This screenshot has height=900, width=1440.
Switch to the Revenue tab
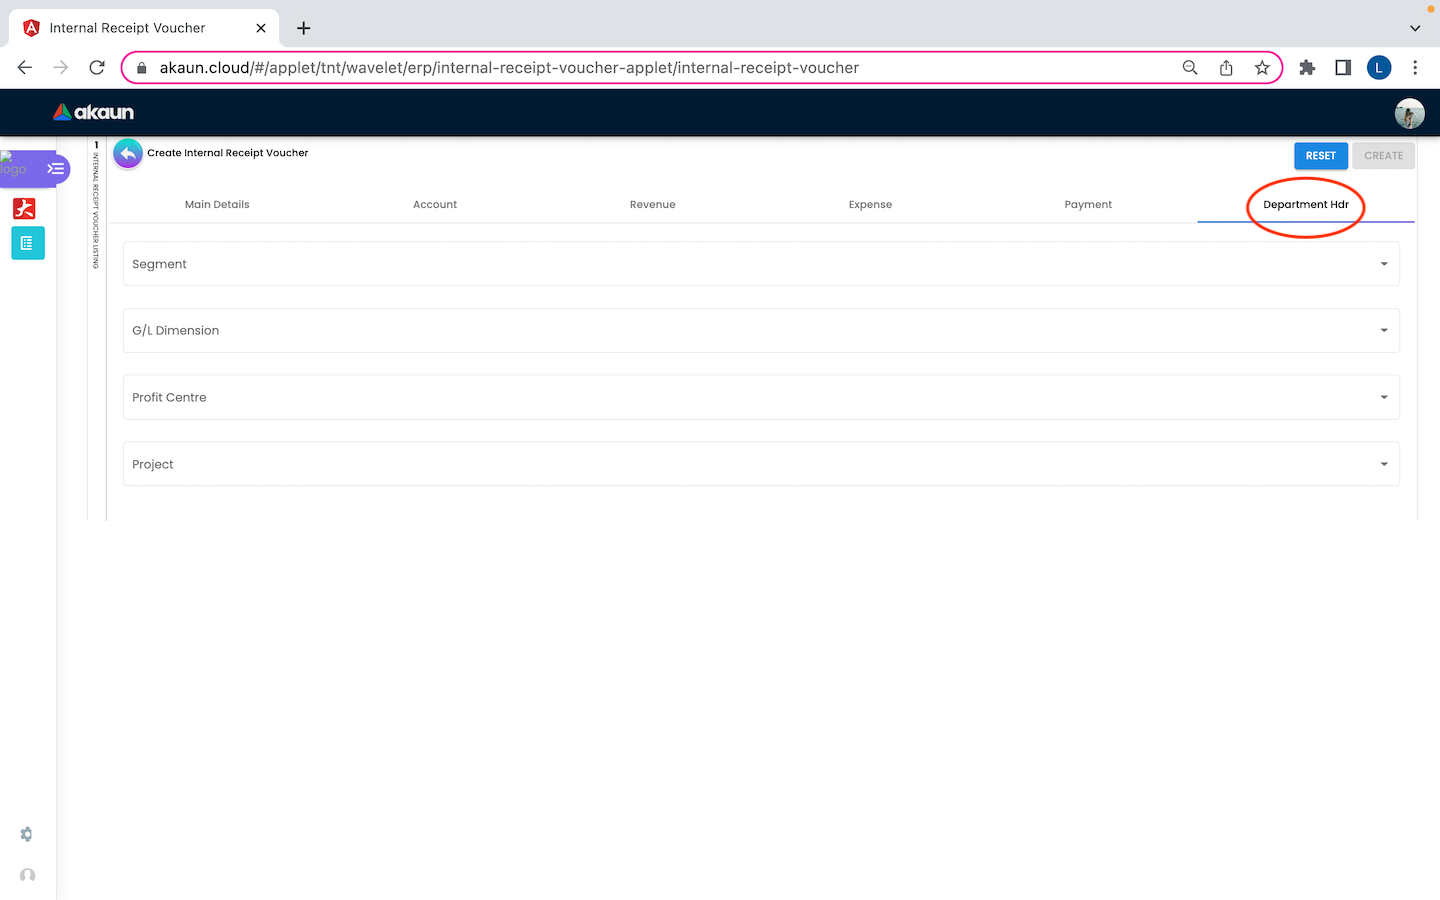(653, 204)
